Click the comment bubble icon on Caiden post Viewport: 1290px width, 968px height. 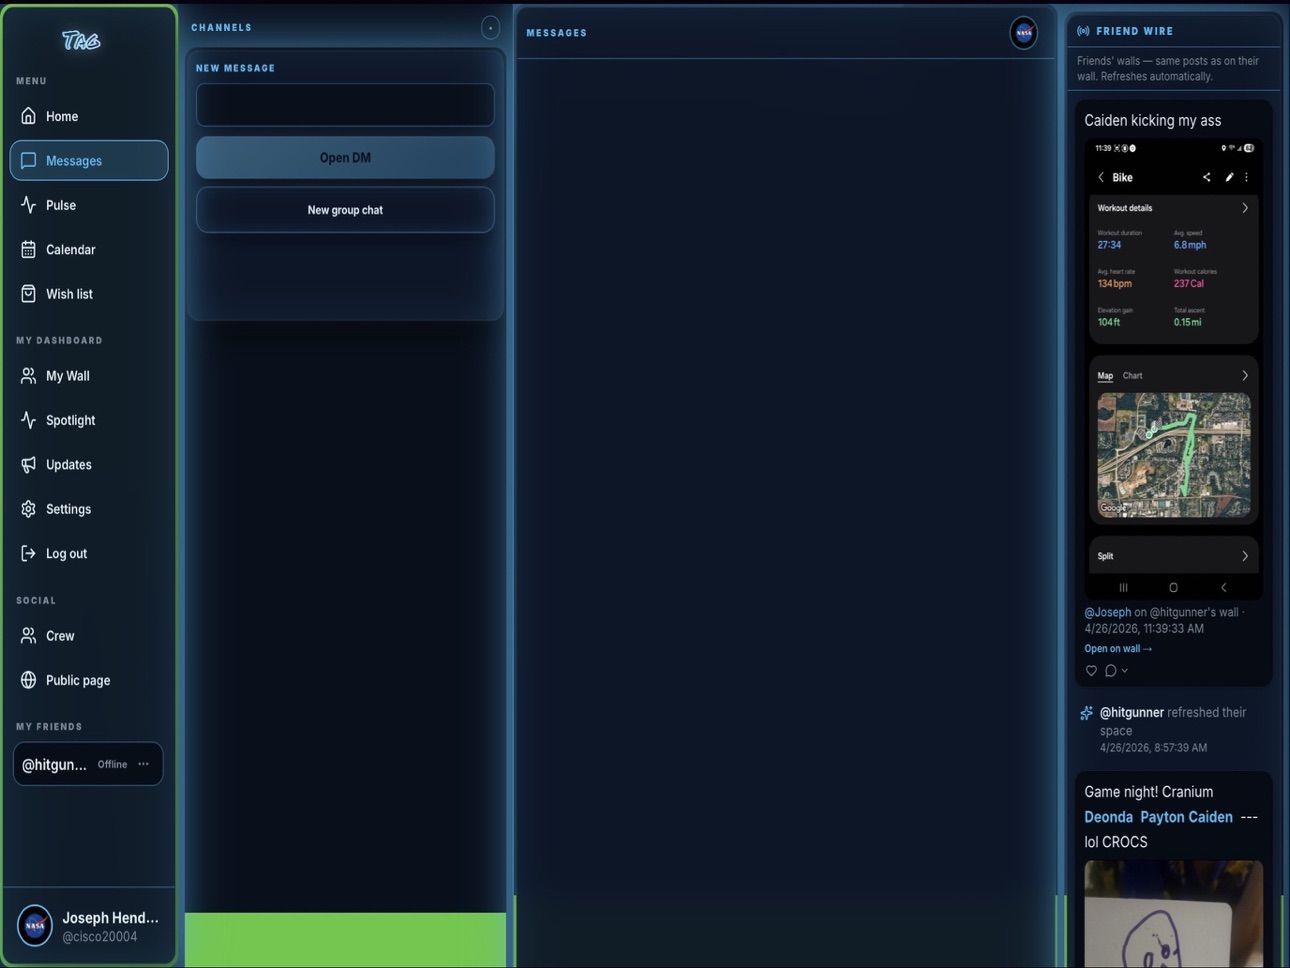pos(1110,671)
